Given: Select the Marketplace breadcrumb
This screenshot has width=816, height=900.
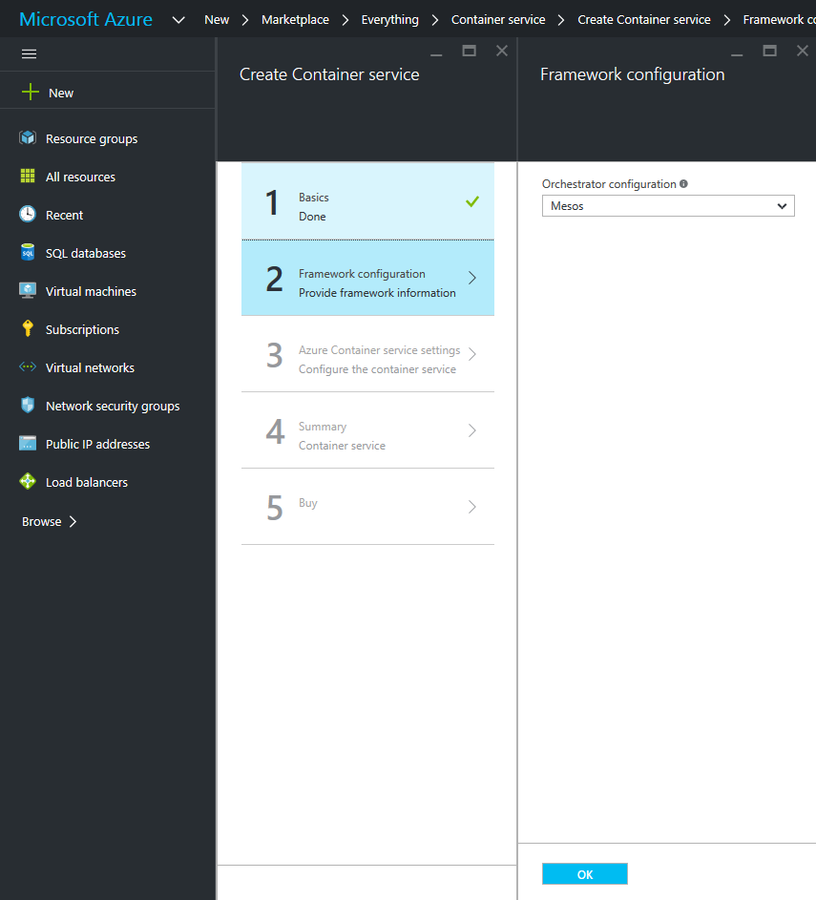Looking at the screenshot, I should tap(295, 20).
